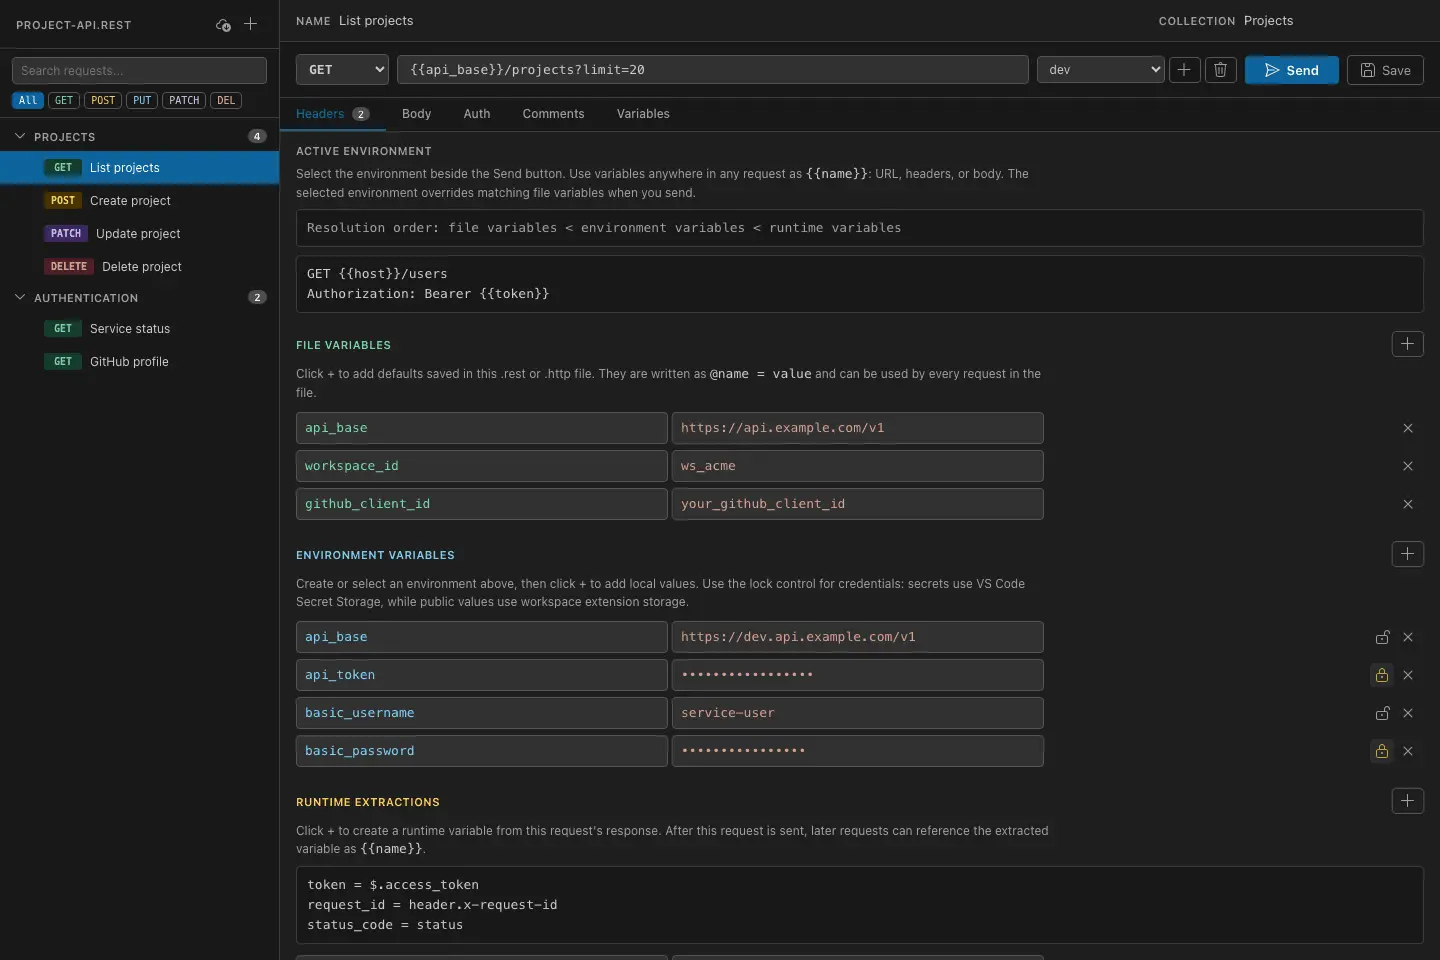Delete the environment with trash icon
The image size is (1440, 960).
1220,70
